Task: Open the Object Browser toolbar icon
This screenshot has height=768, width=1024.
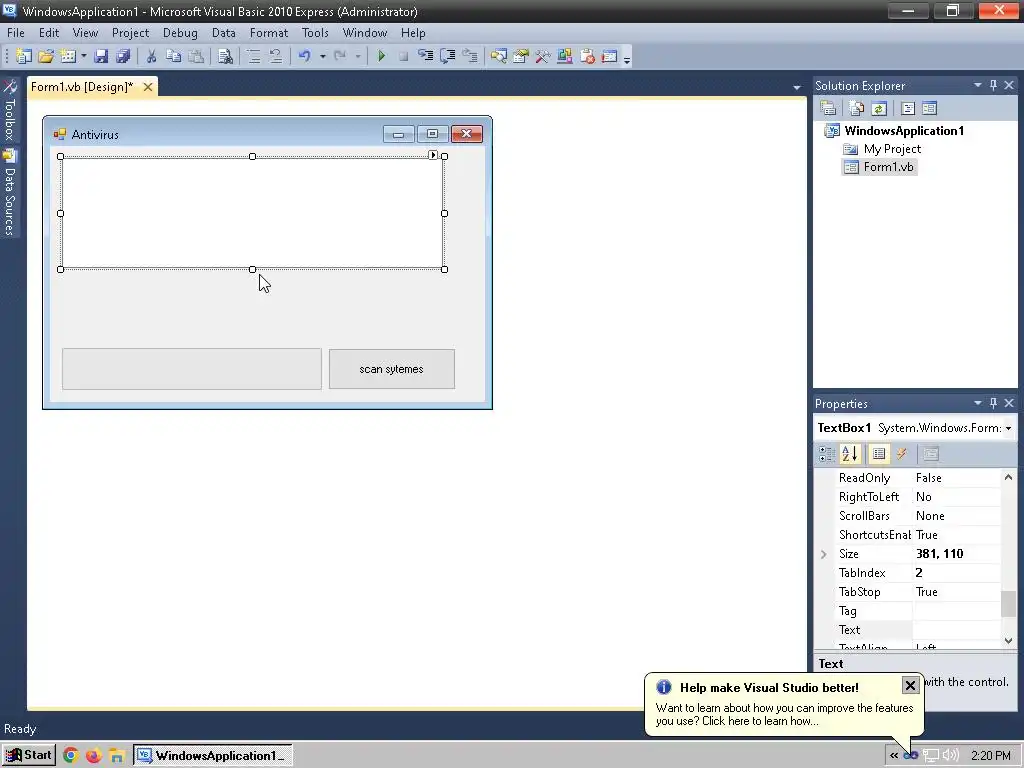Action: (x=565, y=56)
